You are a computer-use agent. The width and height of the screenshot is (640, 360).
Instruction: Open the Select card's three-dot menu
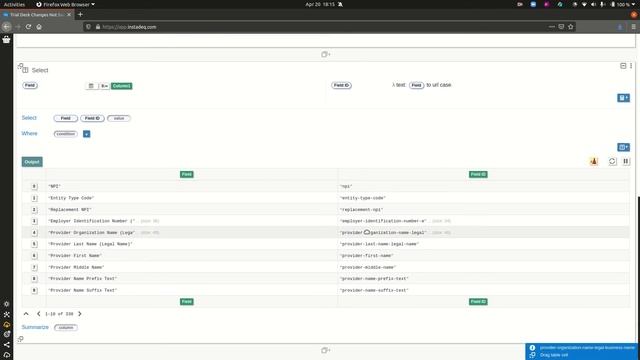click(x=631, y=66)
